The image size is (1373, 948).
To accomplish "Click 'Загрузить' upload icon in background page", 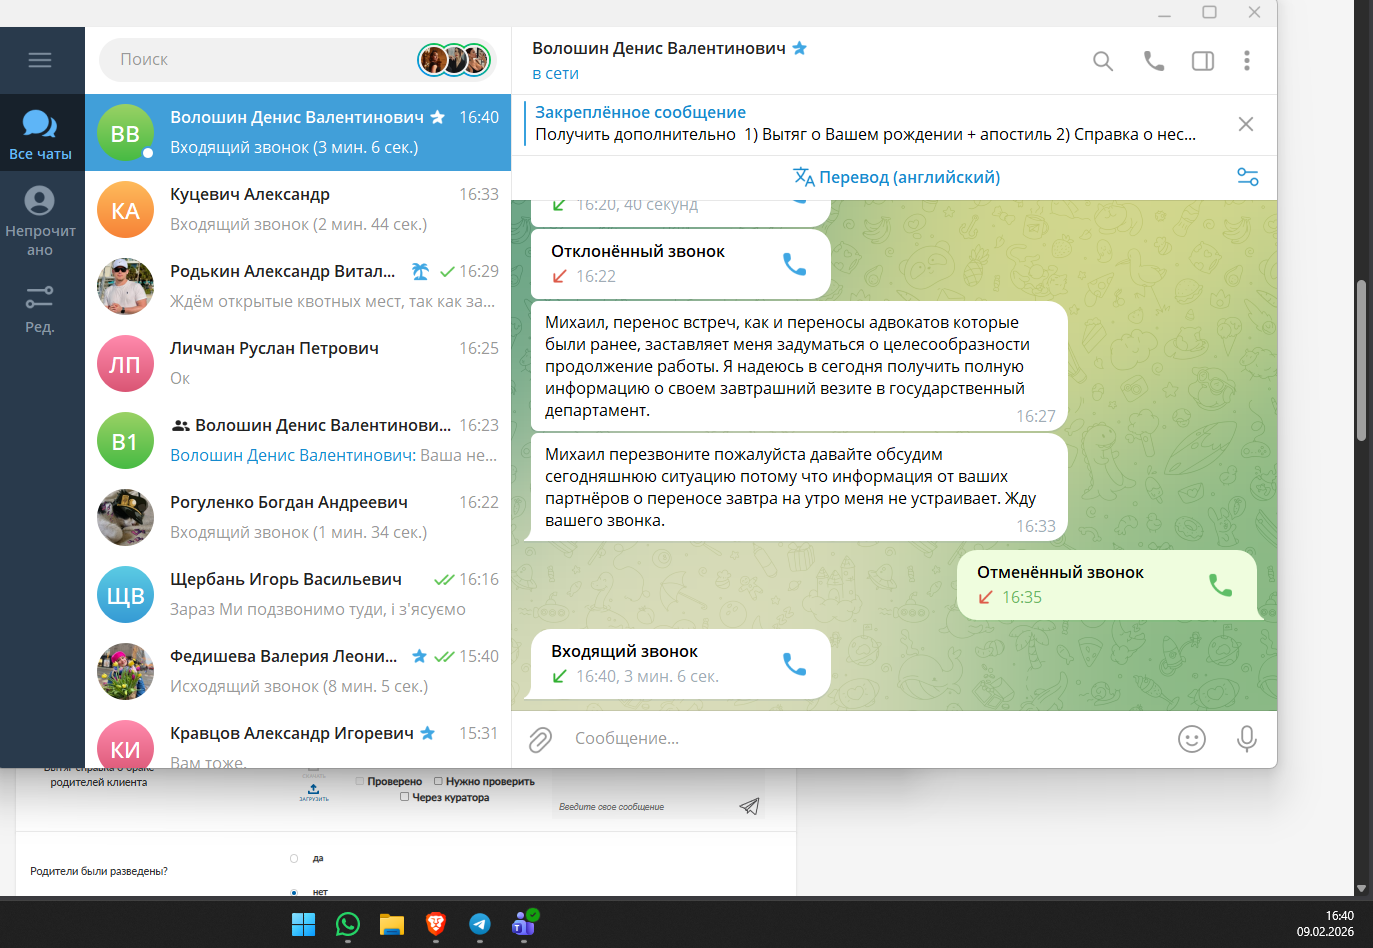I will pos(313,792).
